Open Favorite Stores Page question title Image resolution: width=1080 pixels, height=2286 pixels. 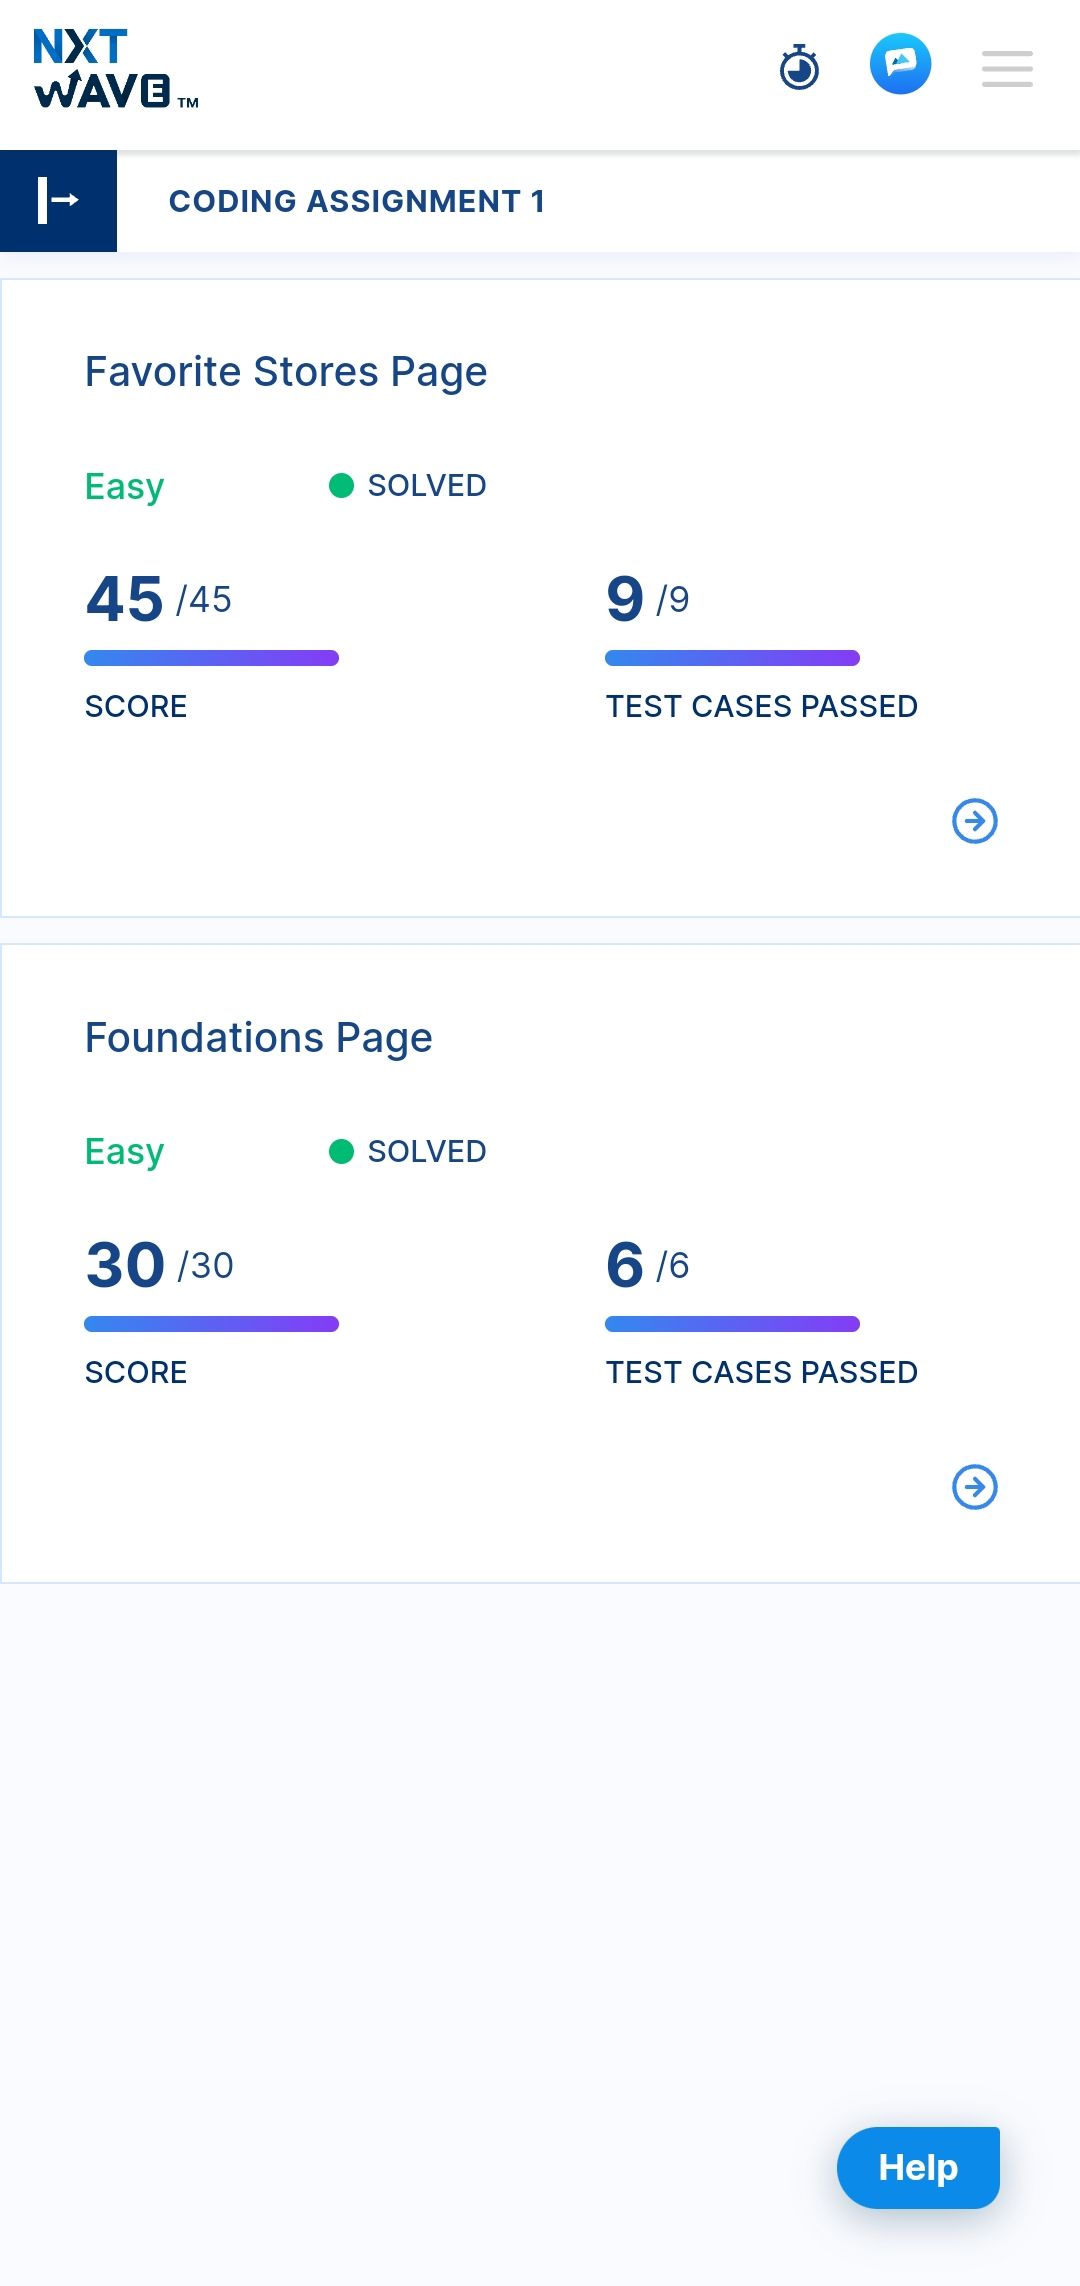(286, 372)
